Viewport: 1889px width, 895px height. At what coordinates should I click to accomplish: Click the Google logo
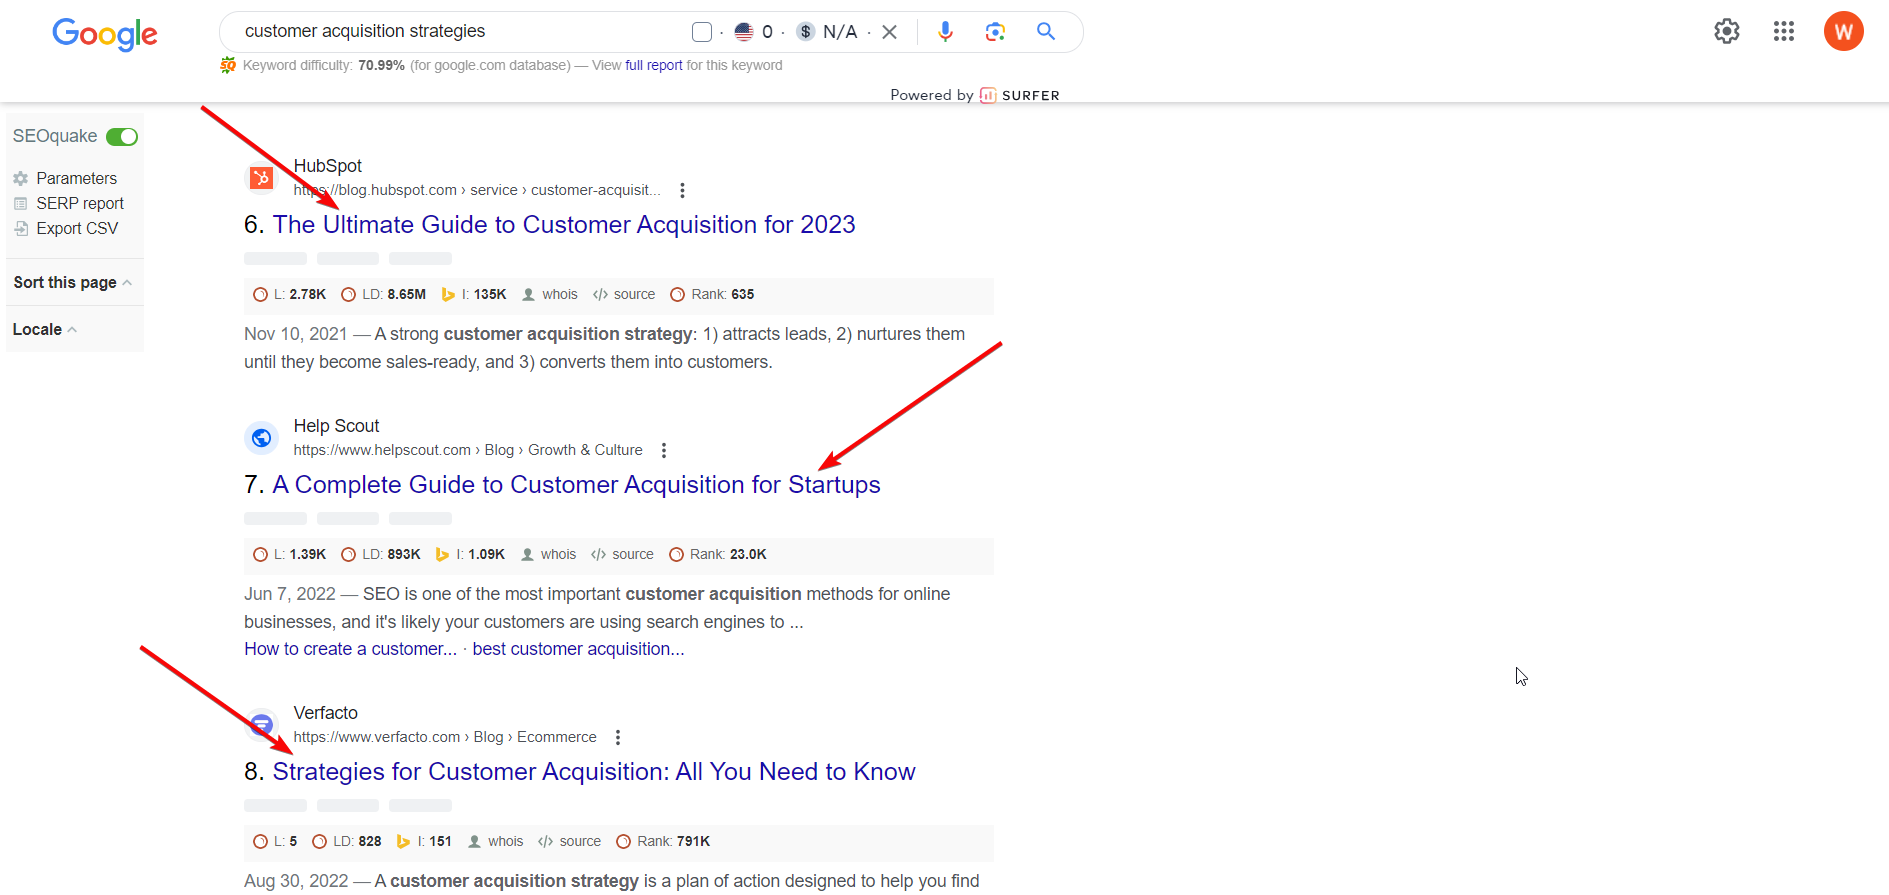tap(105, 34)
